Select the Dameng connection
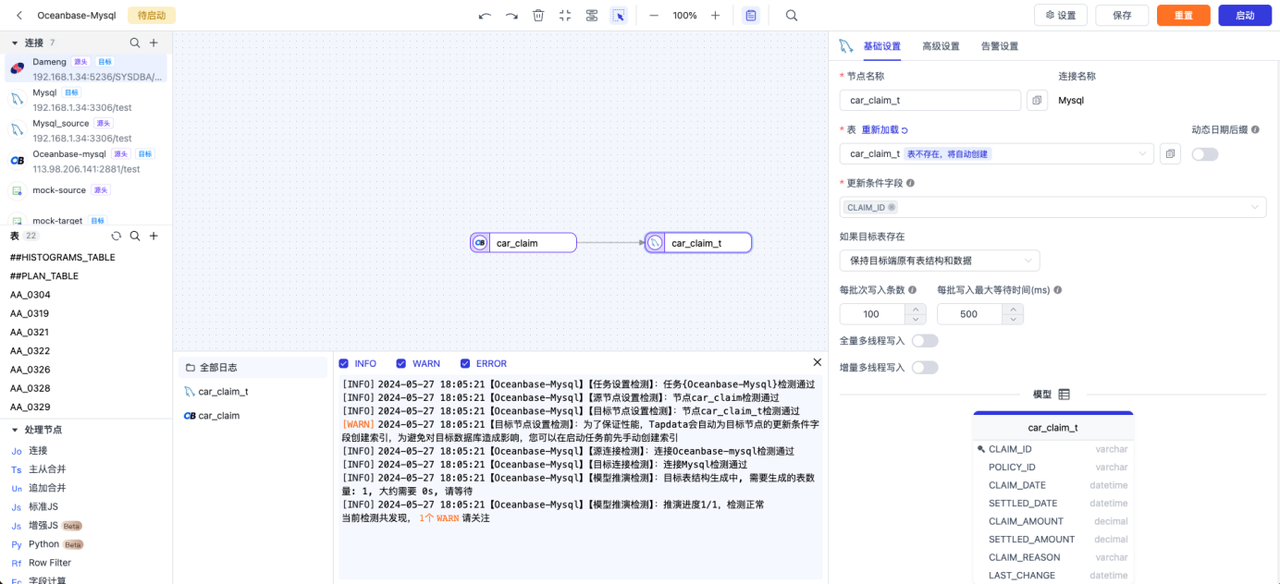The height and width of the screenshot is (584, 1280). [x=86, y=69]
